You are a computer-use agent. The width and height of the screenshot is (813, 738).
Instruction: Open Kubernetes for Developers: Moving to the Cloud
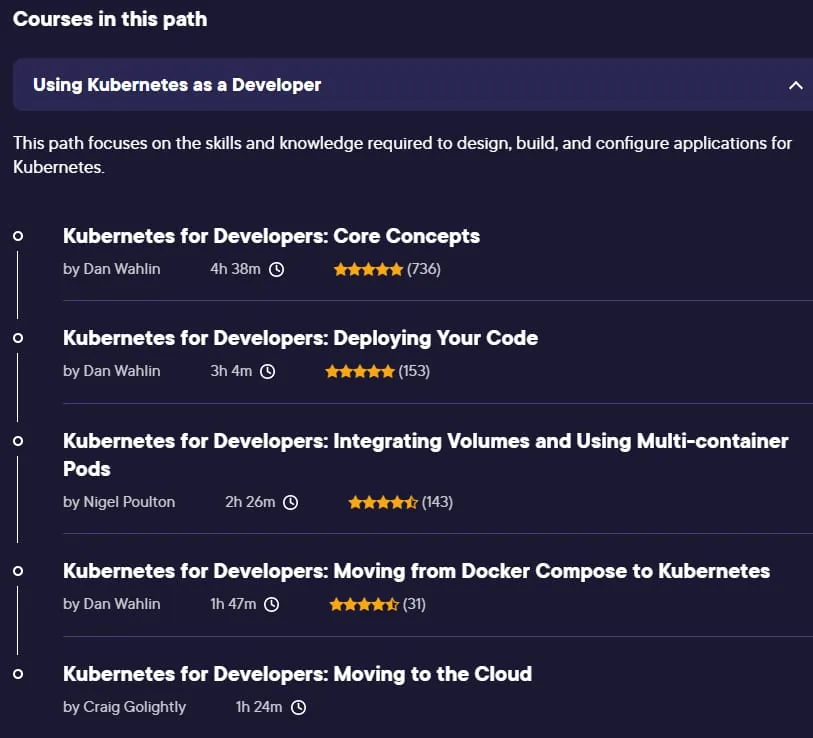click(x=297, y=674)
